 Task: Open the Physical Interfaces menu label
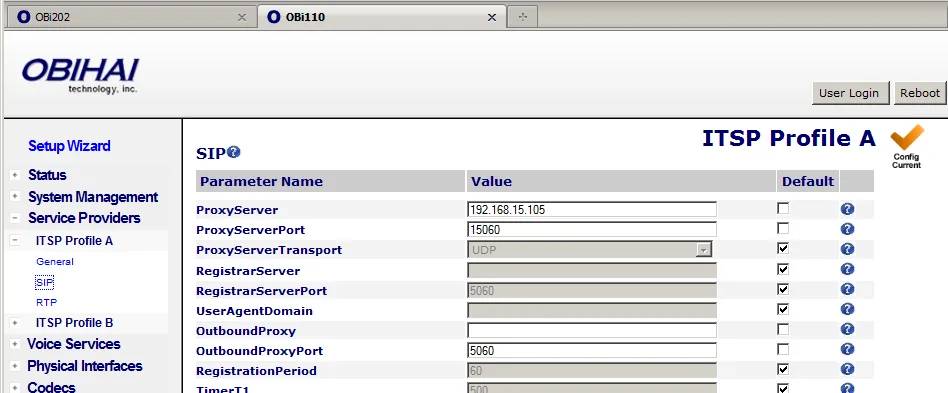point(85,366)
